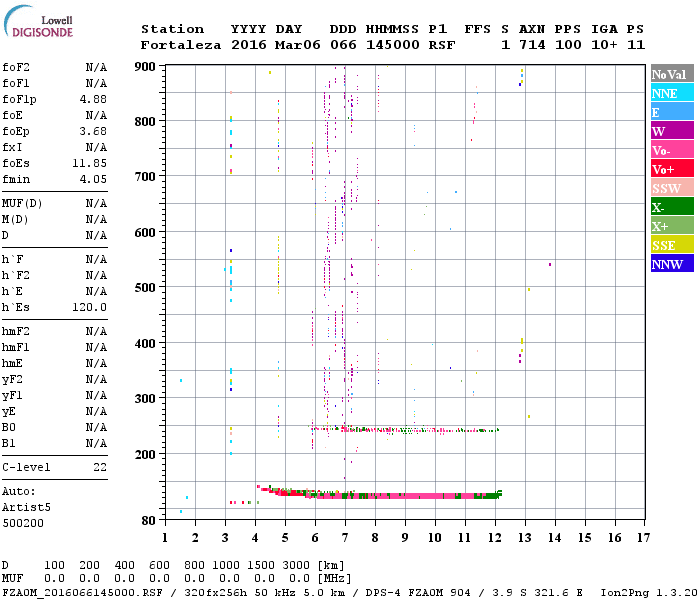Click the 500200 version number
Screen dimensions: 700x600
pos(23,523)
